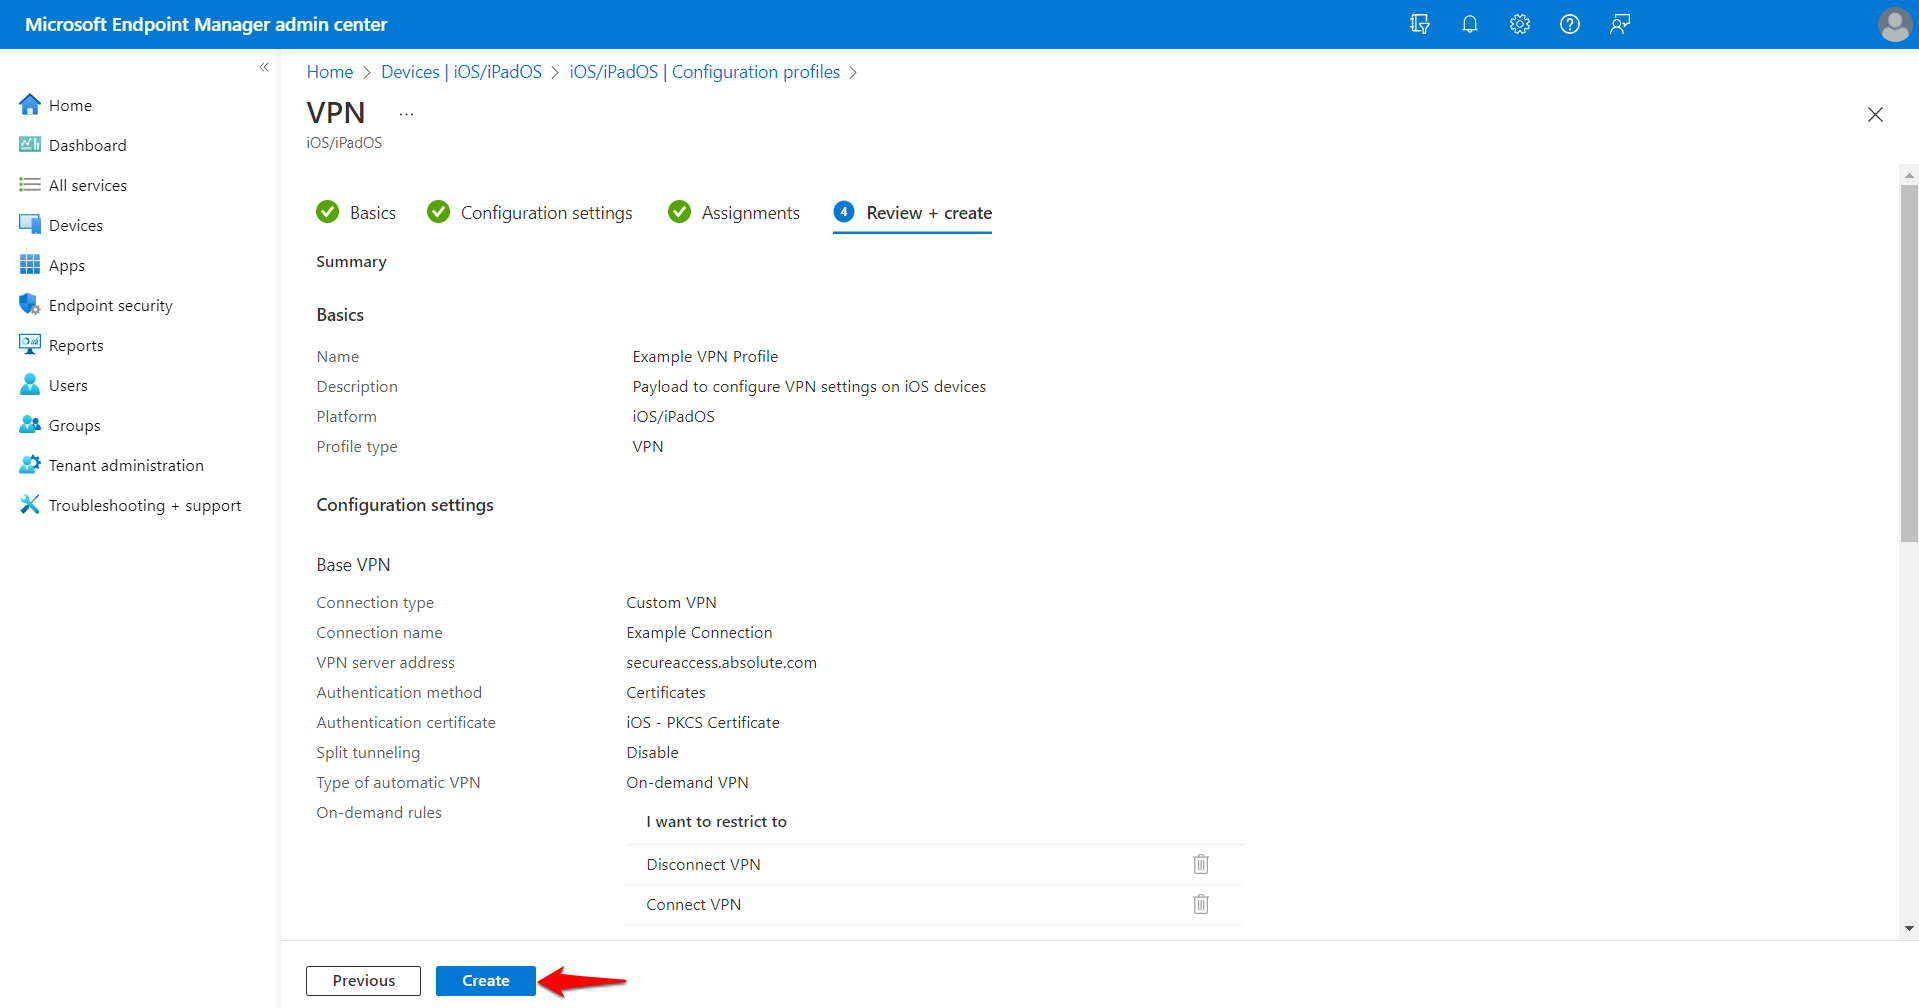Delete the Disconnect VPN on-demand rule
This screenshot has height=1008, width=1919.
tap(1200, 863)
